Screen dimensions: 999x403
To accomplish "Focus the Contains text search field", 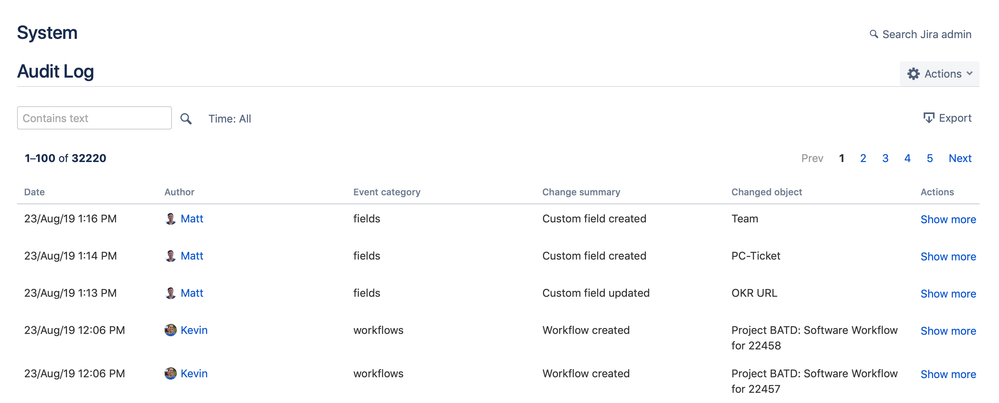I will click(x=94, y=118).
